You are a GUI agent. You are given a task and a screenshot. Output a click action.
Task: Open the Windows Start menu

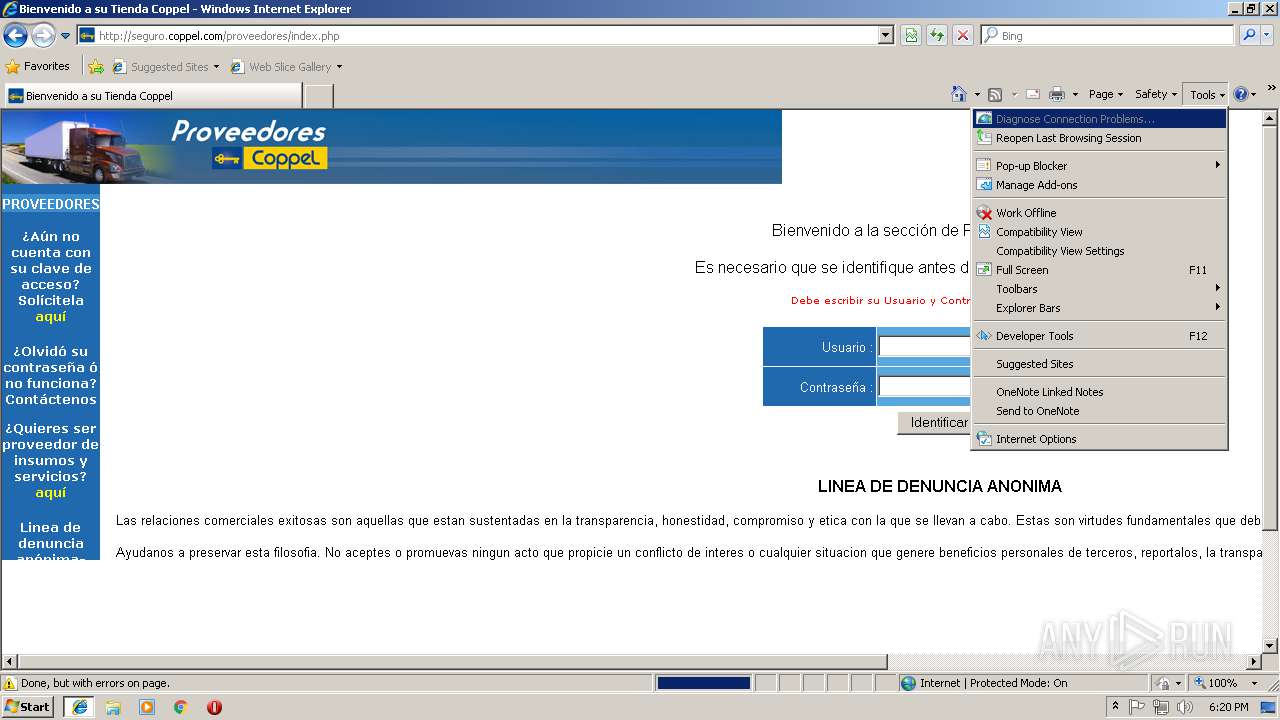coord(28,706)
